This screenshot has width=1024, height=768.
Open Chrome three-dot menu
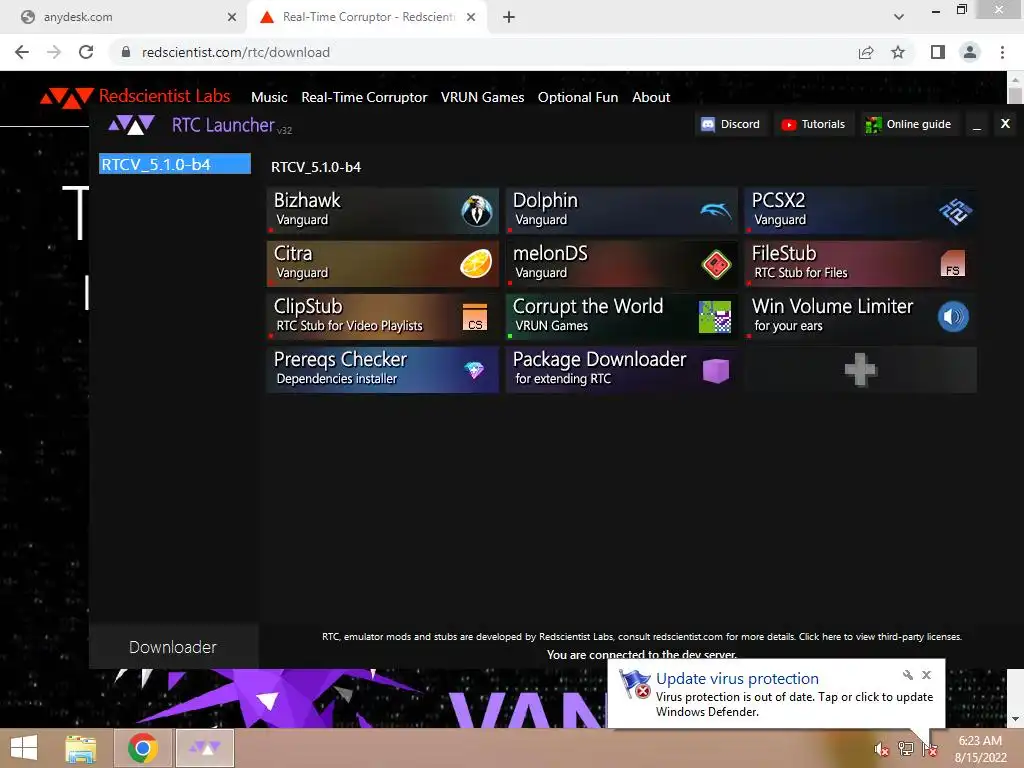pos(1002,52)
